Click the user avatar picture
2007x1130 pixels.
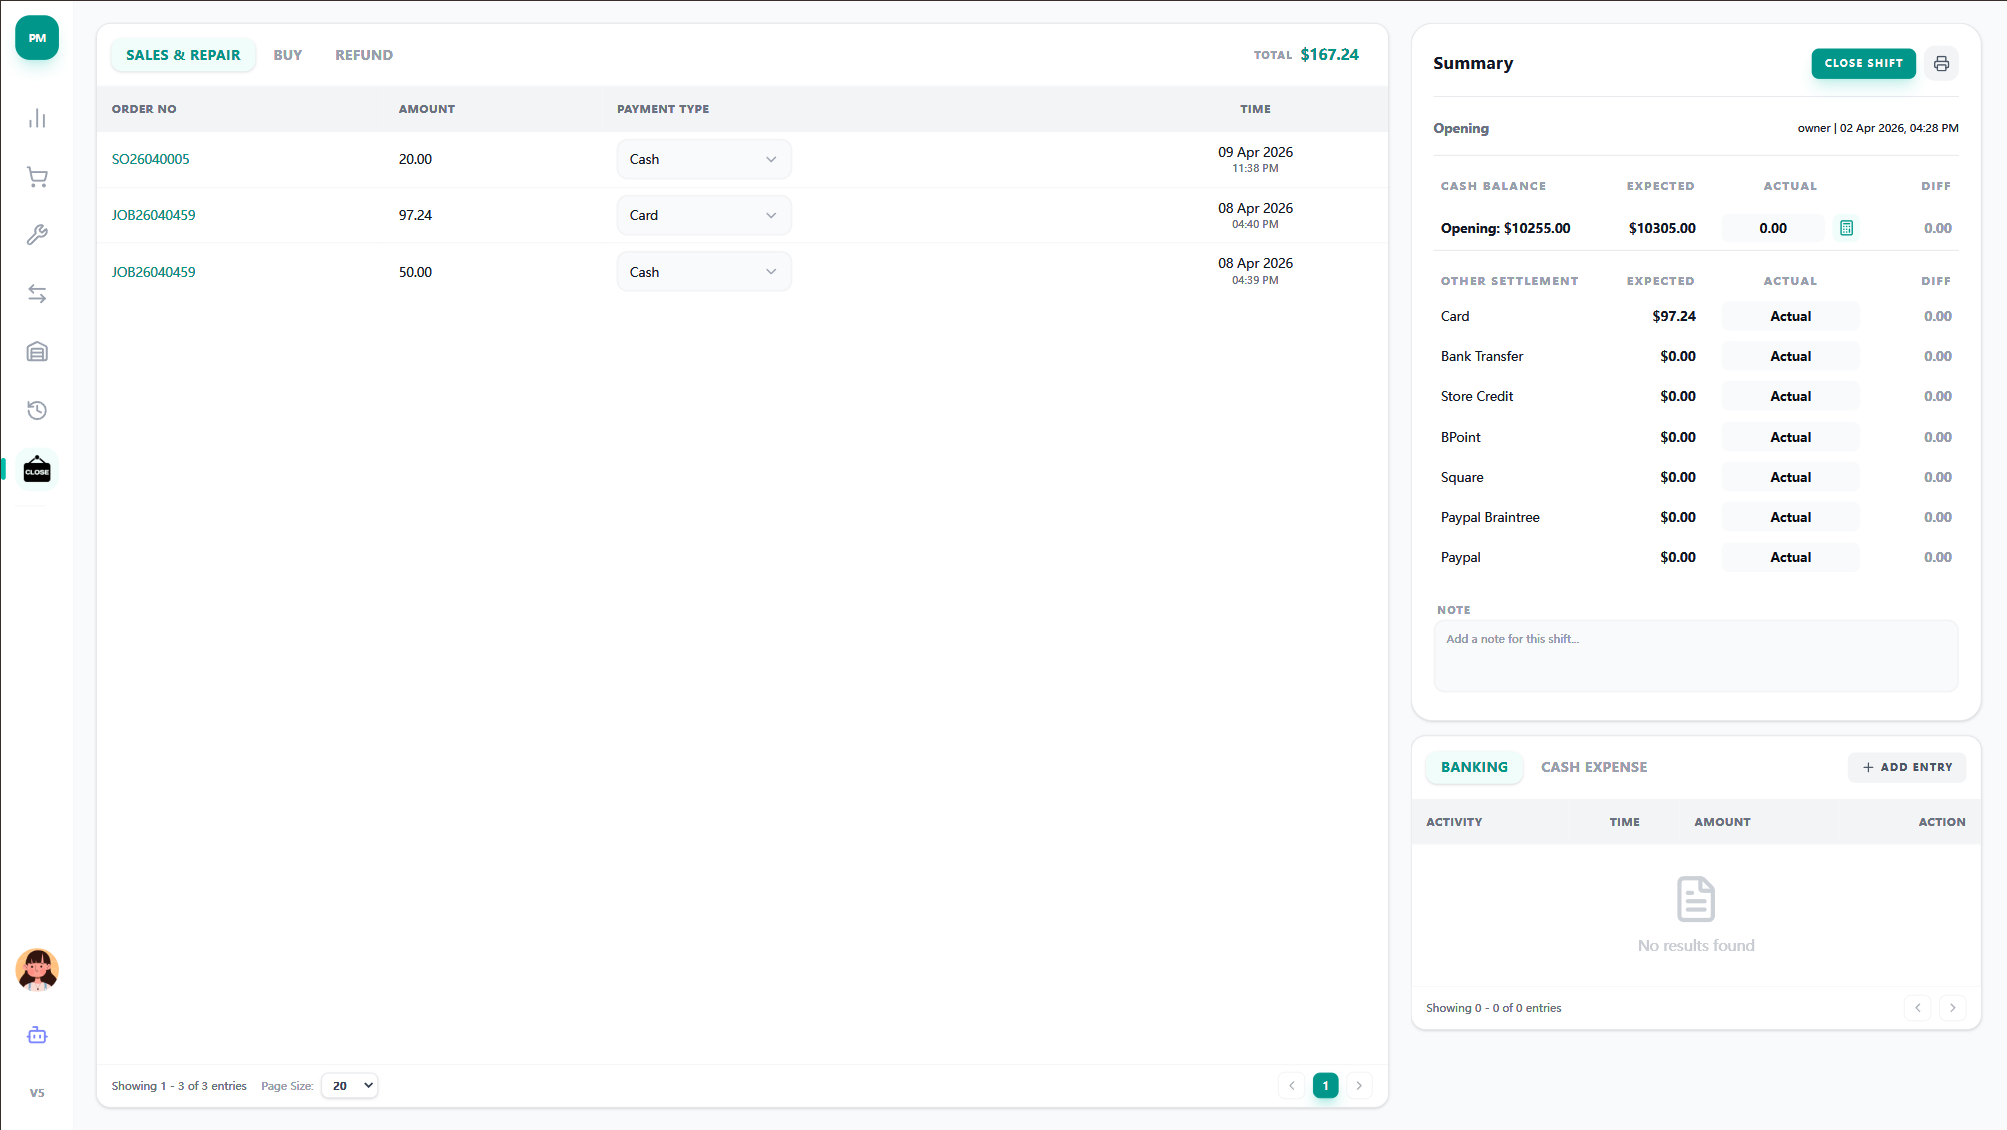pyautogui.click(x=37, y=969)
